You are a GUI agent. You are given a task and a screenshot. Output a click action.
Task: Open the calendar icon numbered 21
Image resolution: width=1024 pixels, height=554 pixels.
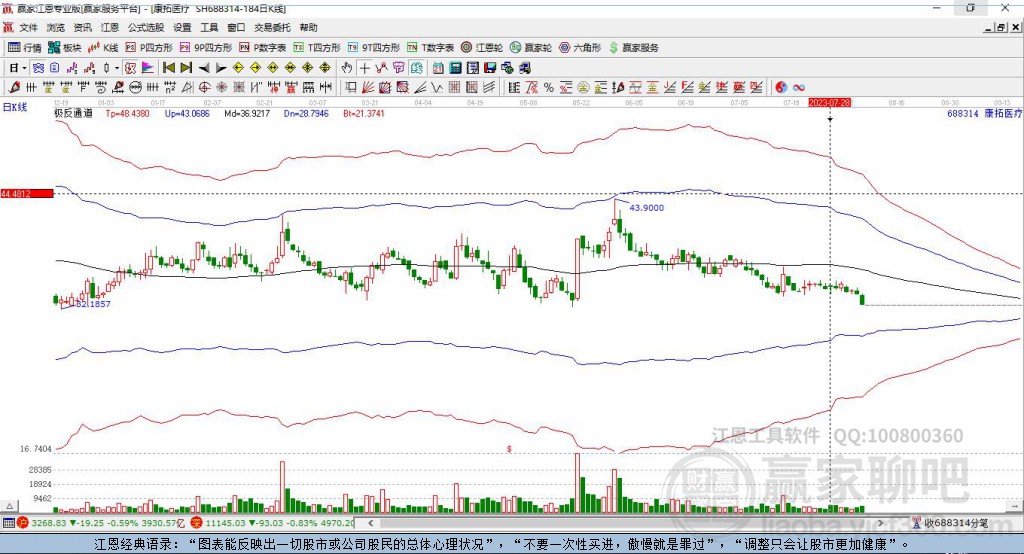(x=438, y=68)
